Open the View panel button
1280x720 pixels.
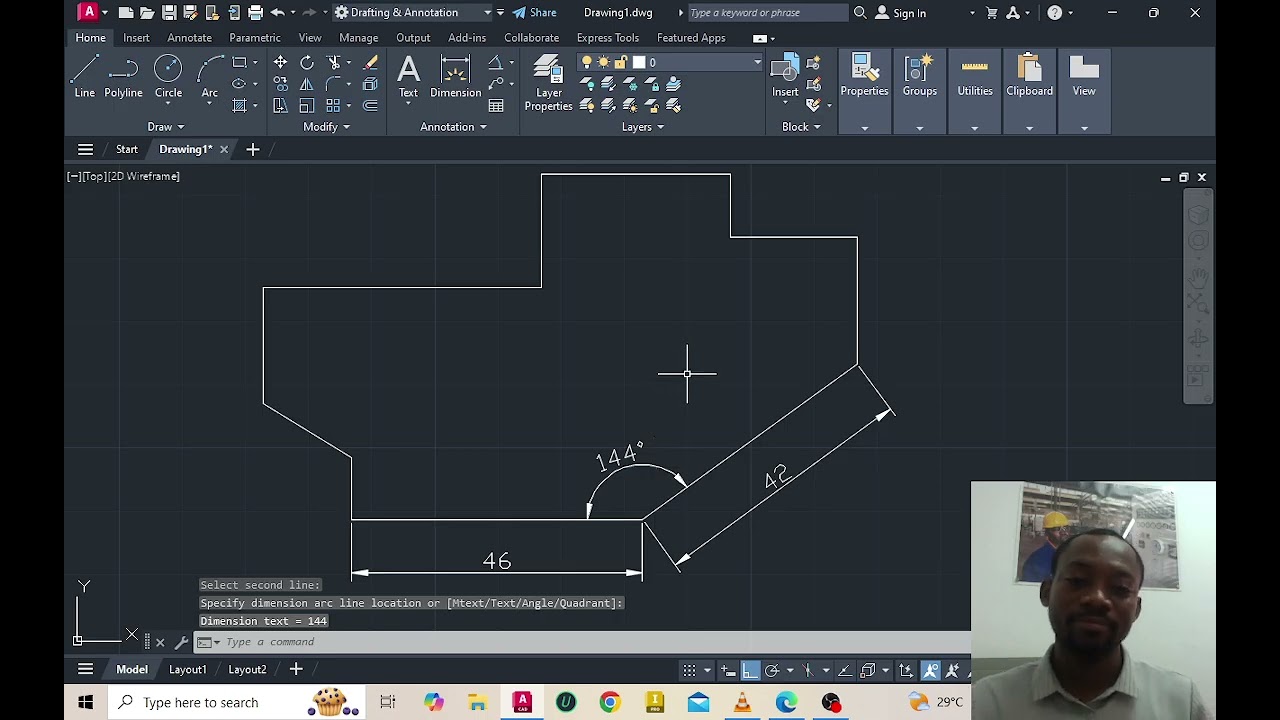(1084, 91)
